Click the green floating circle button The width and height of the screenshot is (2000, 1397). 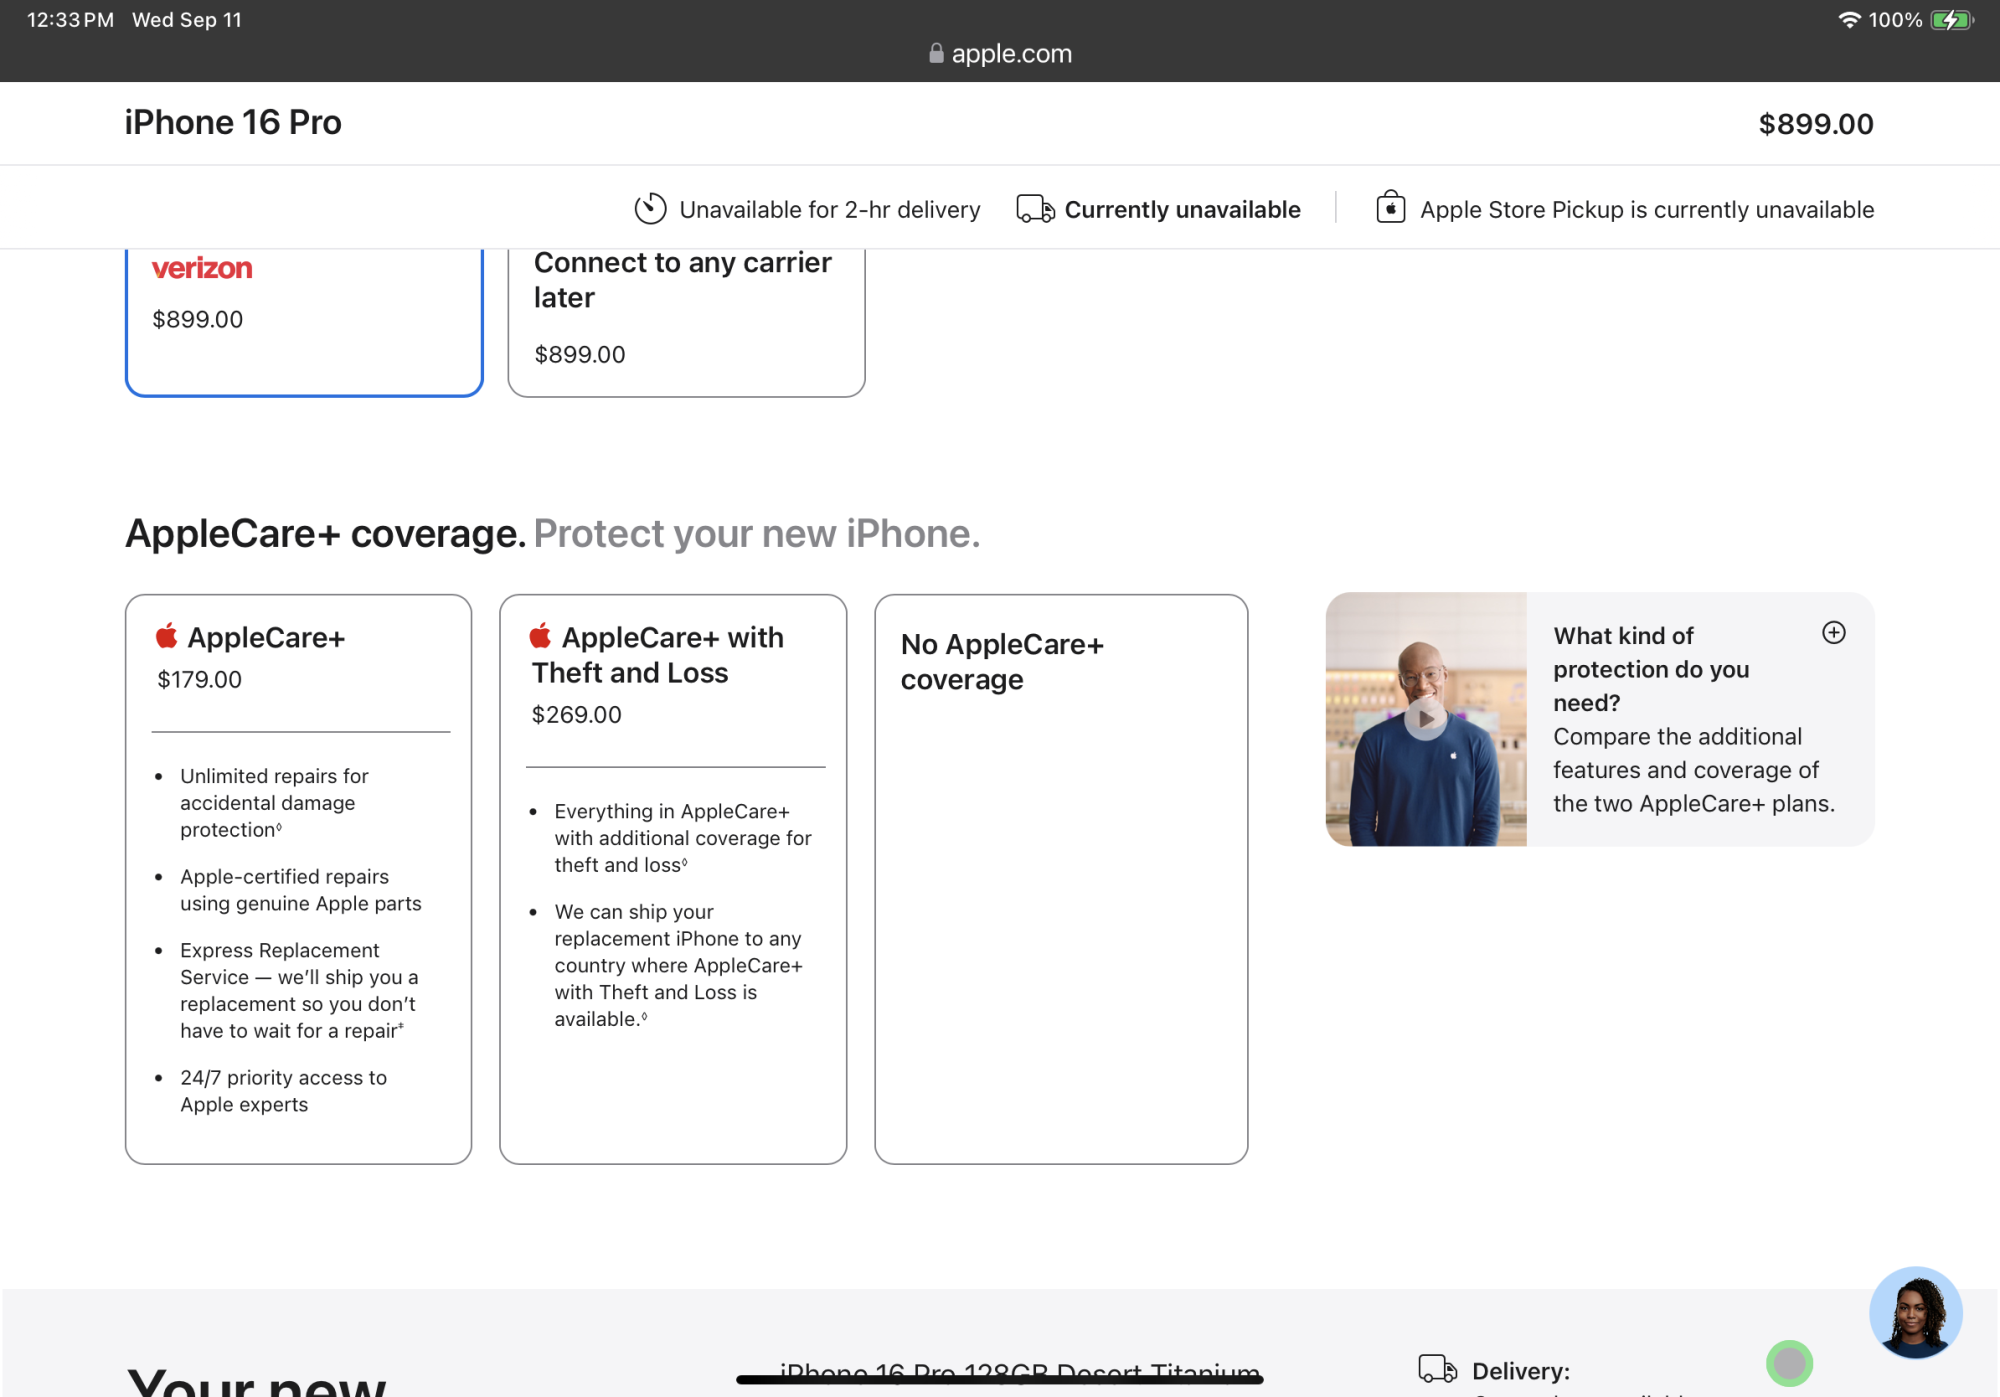tap(1789, 1363)
